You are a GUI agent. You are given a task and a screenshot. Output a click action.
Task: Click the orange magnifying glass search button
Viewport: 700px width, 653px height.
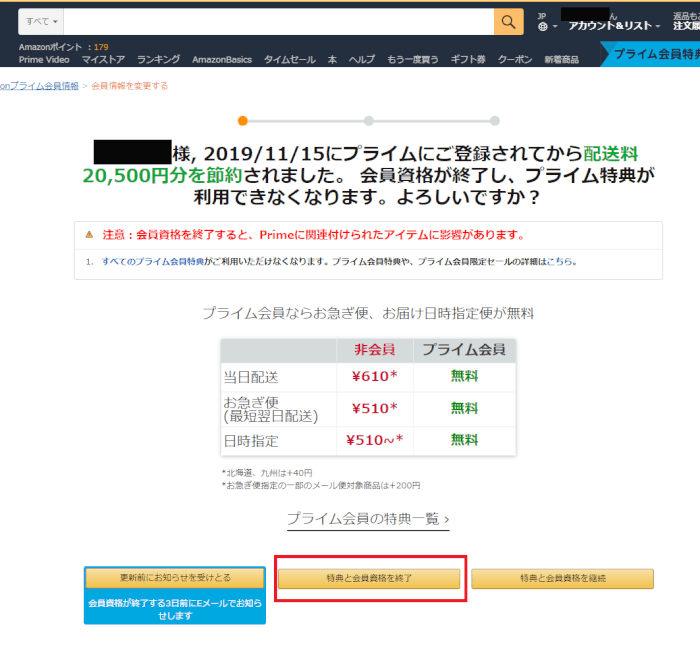click(x=508, y=21)
